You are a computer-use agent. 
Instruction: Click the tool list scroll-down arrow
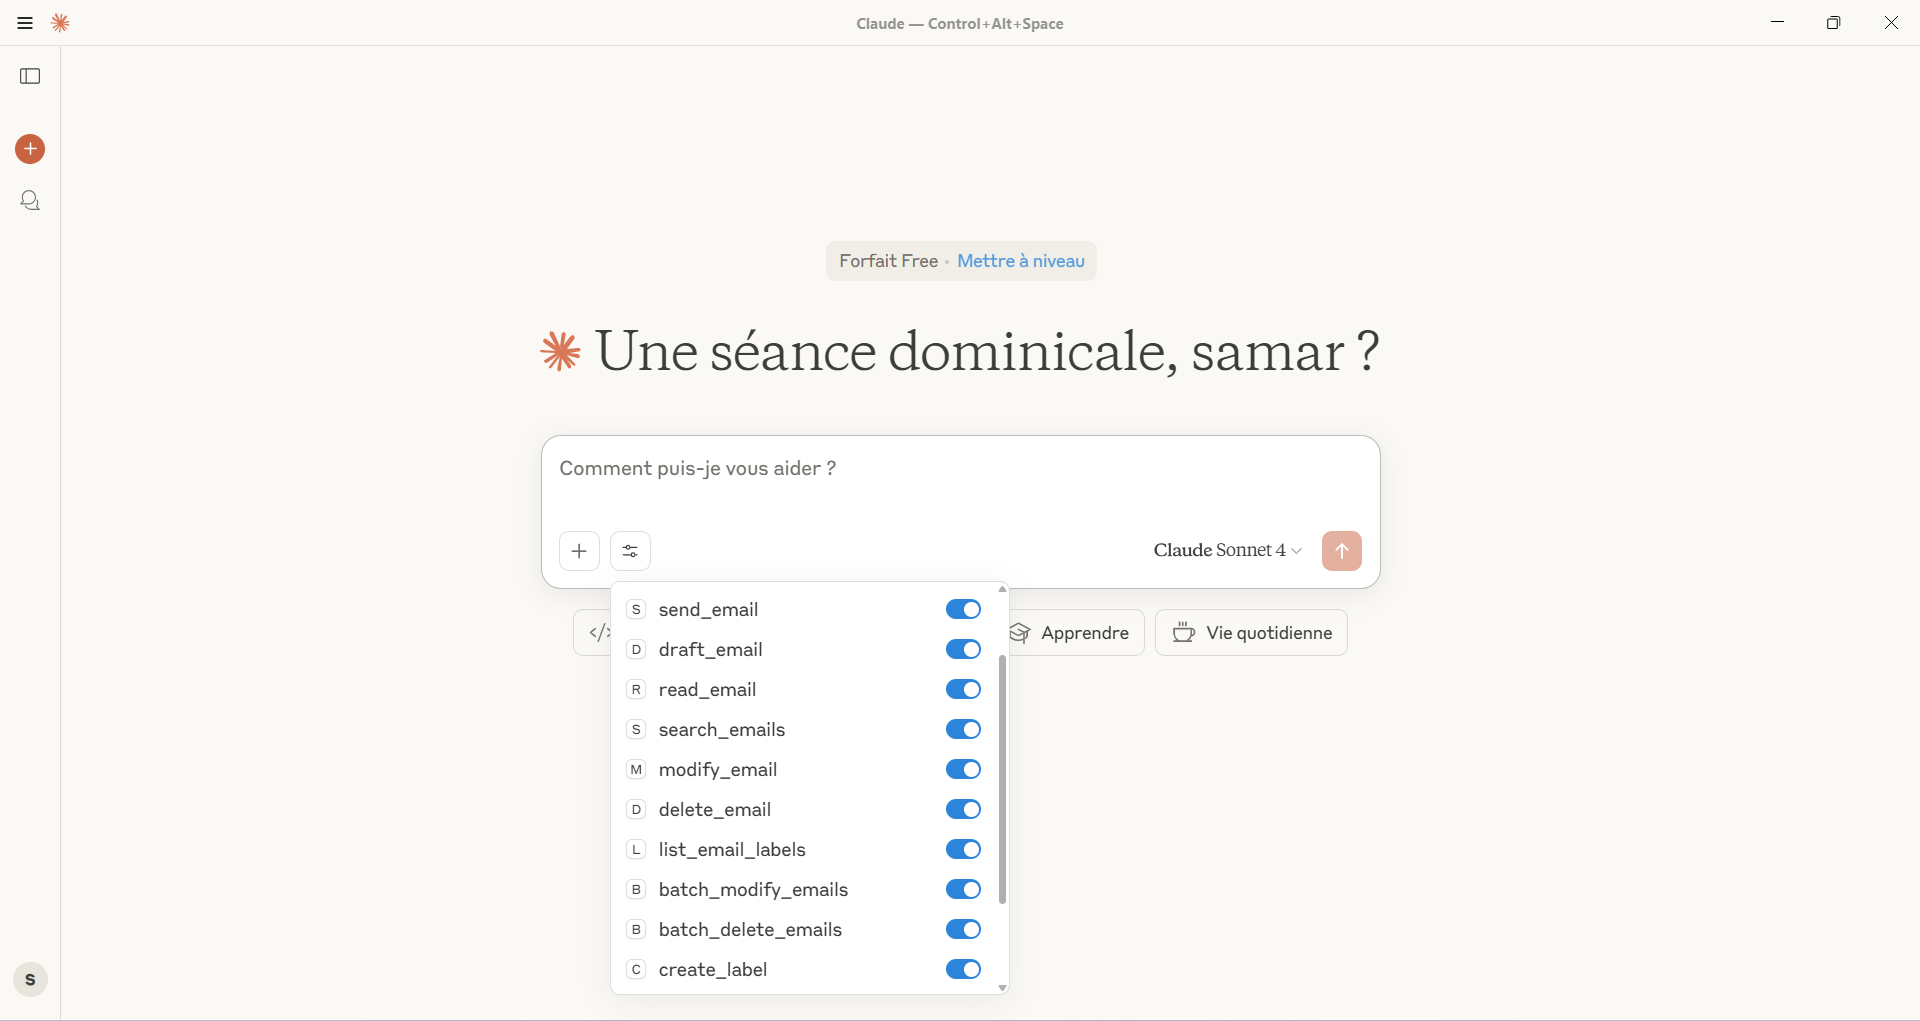1002,988
